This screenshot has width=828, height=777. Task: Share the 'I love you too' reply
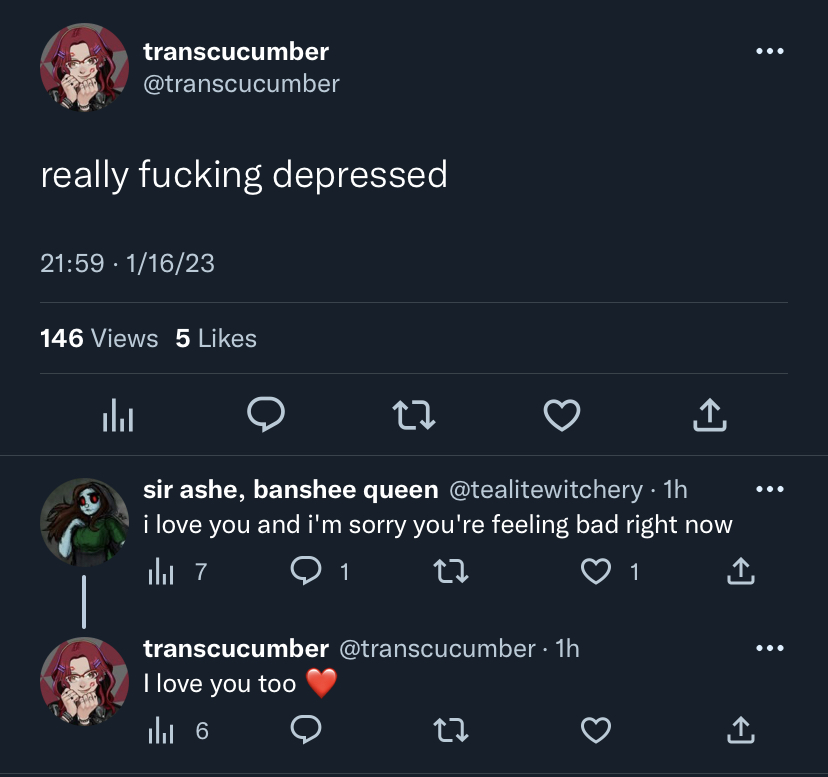tap(741, 731)
